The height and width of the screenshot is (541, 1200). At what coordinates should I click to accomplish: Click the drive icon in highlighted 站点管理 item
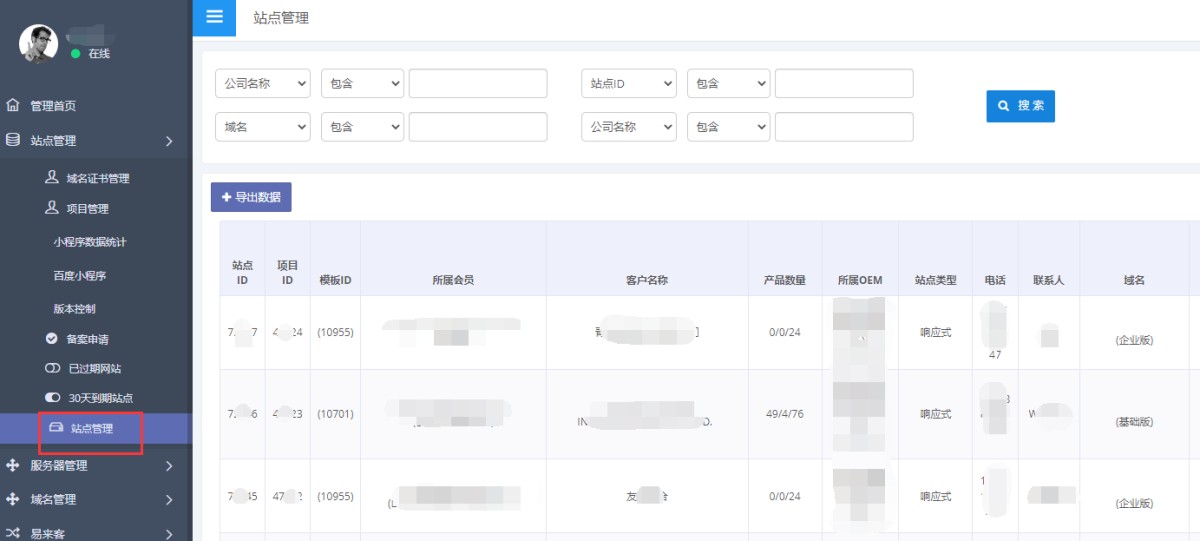click(x=57, y=428)
